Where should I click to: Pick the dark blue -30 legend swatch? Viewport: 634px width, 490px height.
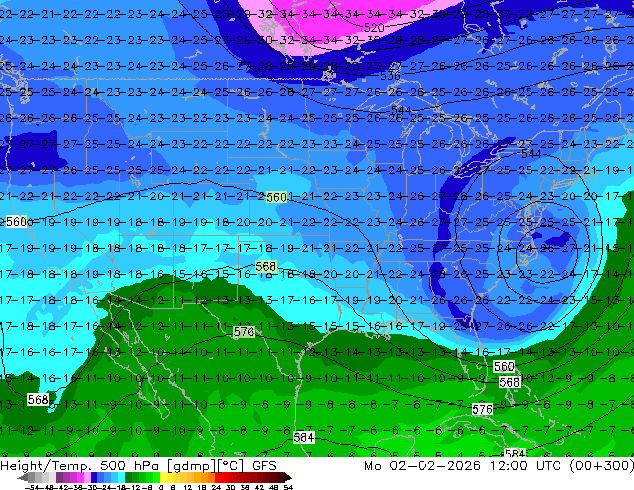94,477
